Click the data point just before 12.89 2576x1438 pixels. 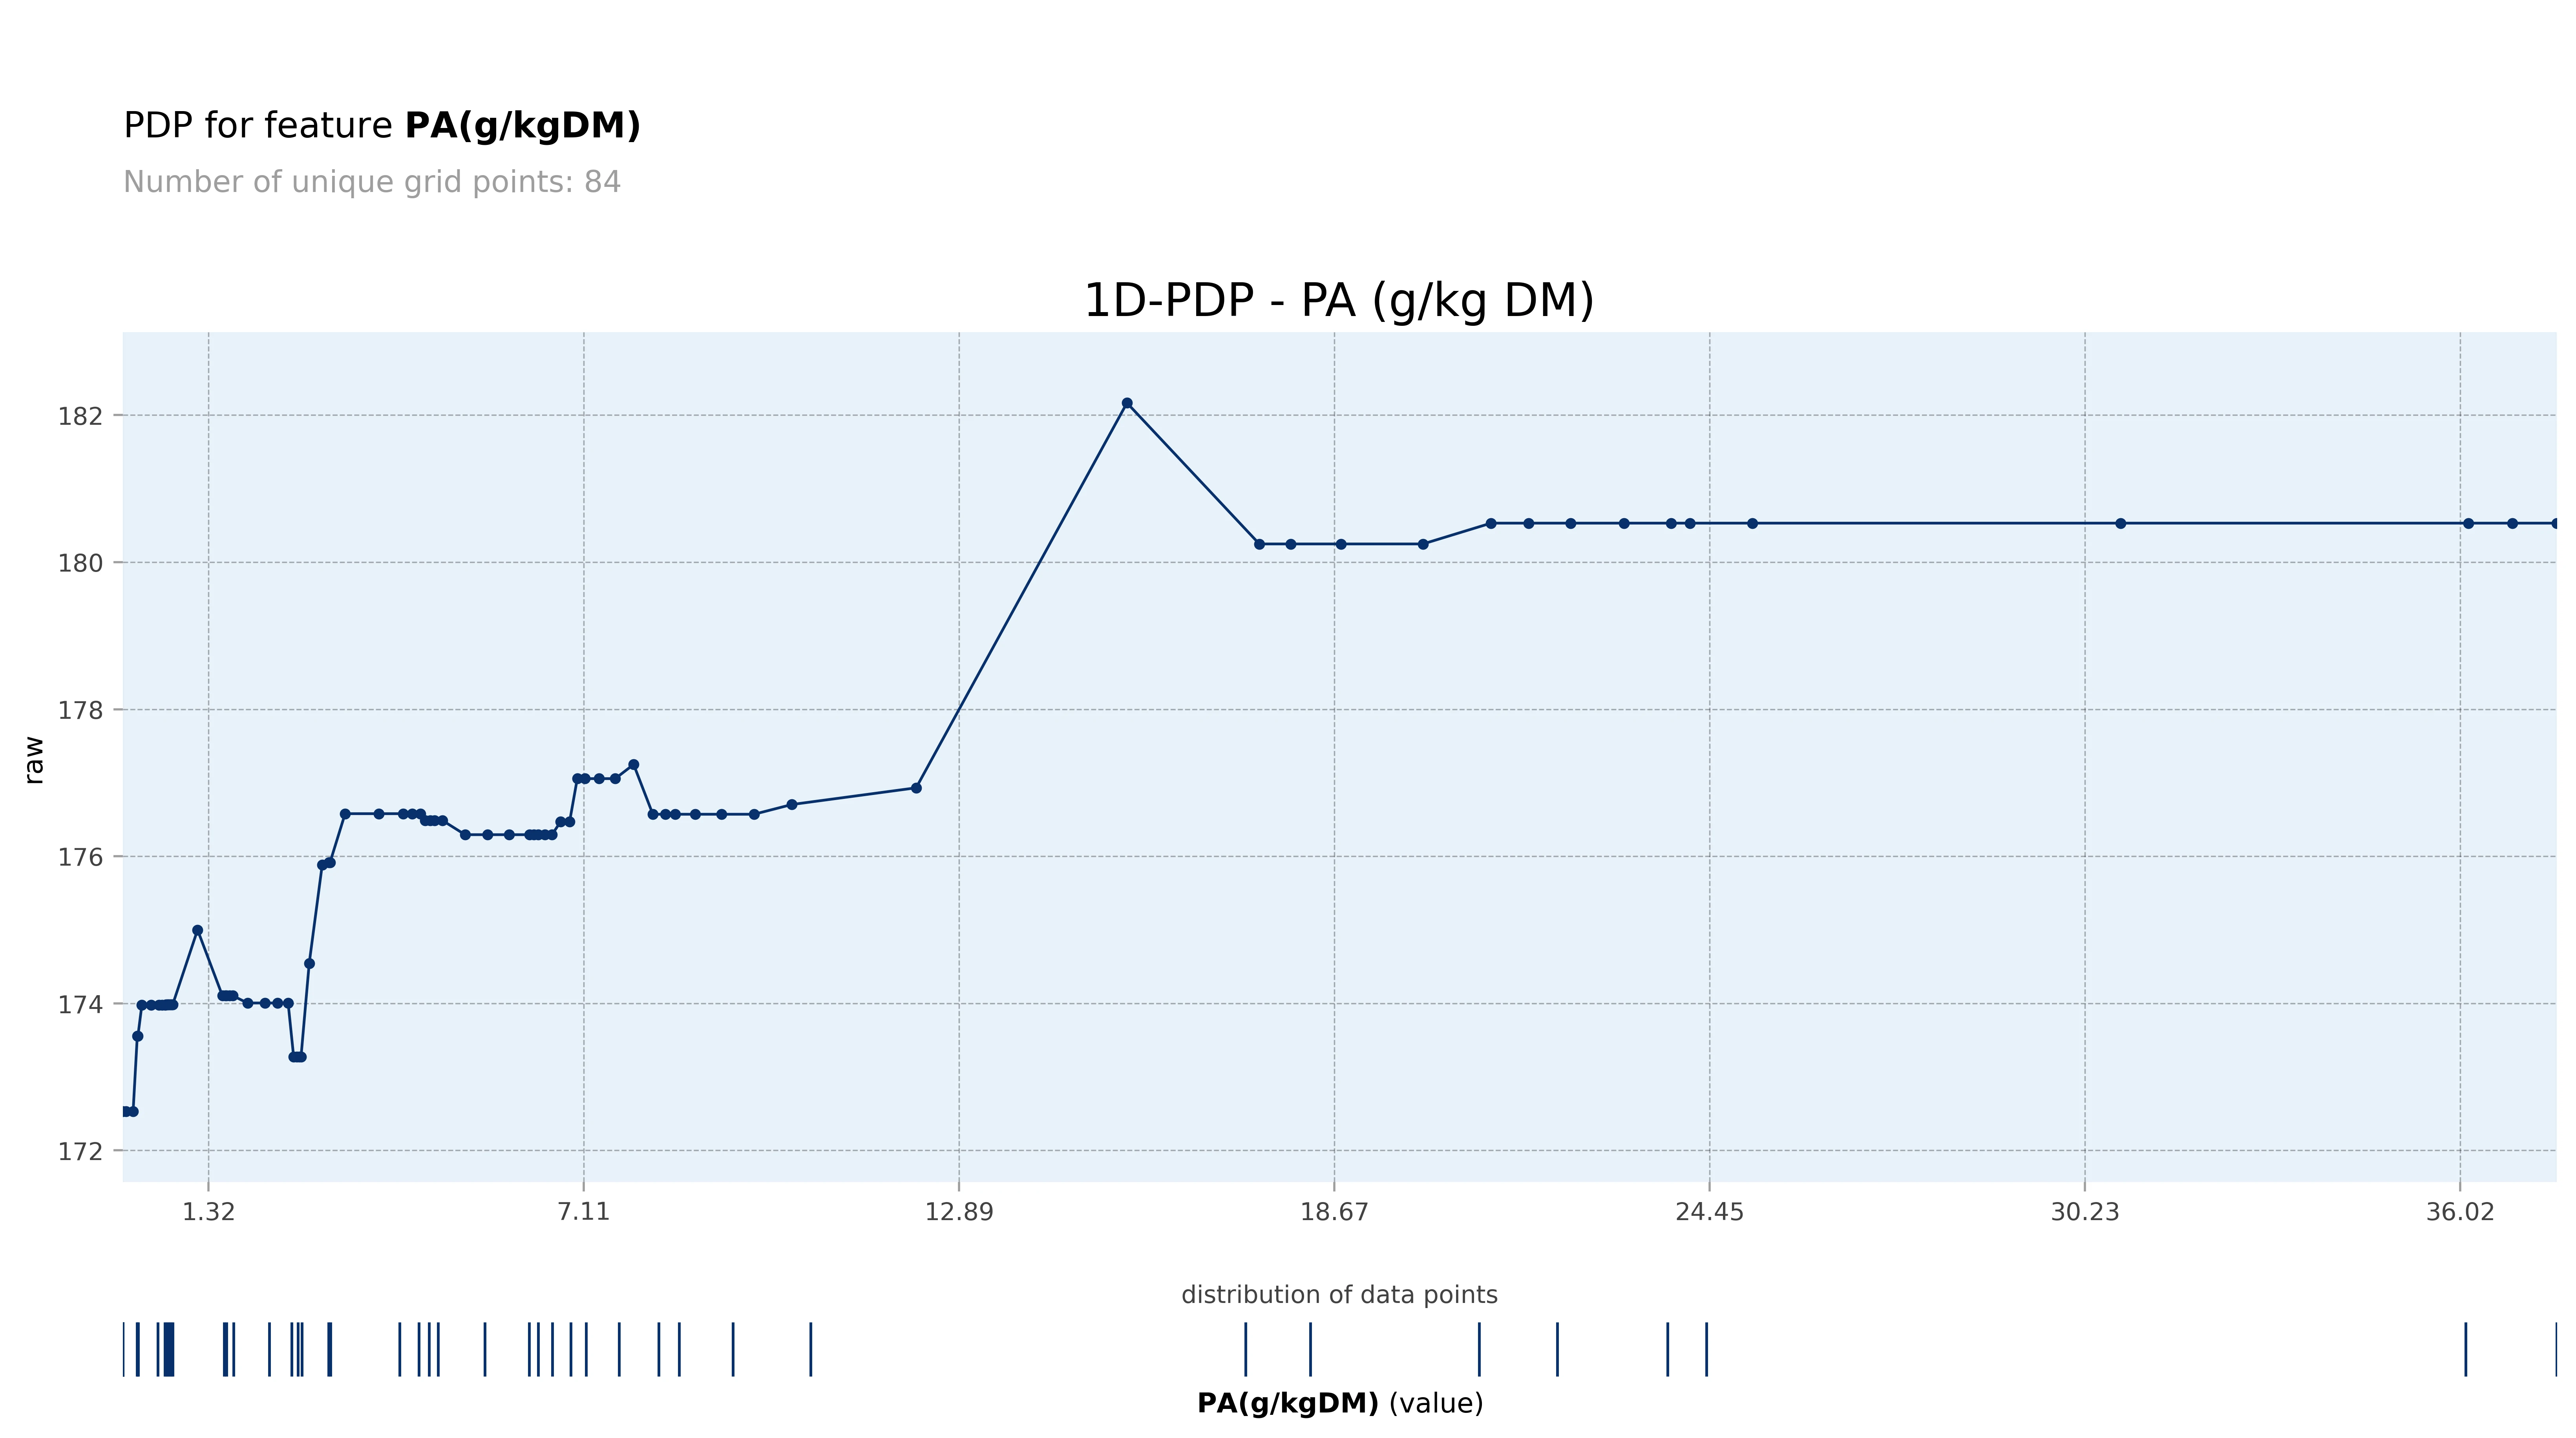(x=916, y=788)
